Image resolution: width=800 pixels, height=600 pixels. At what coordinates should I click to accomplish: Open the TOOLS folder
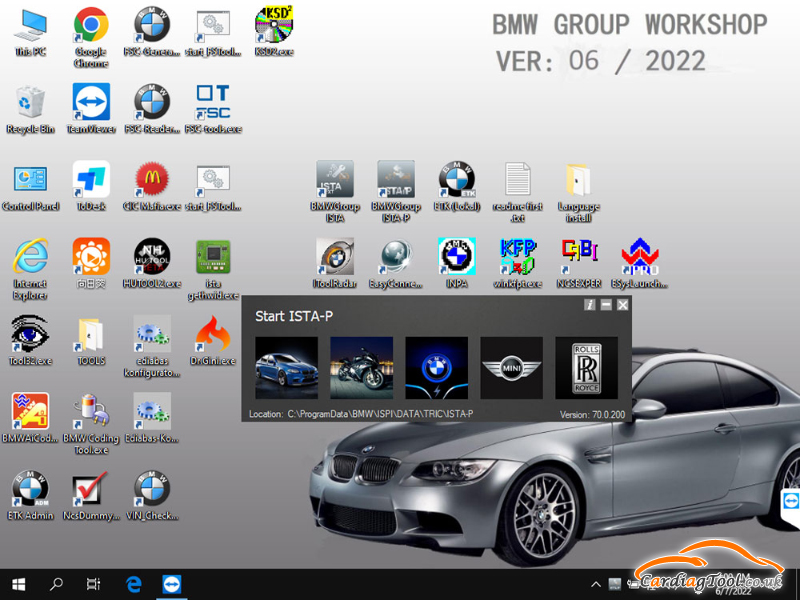coord(91,341)
